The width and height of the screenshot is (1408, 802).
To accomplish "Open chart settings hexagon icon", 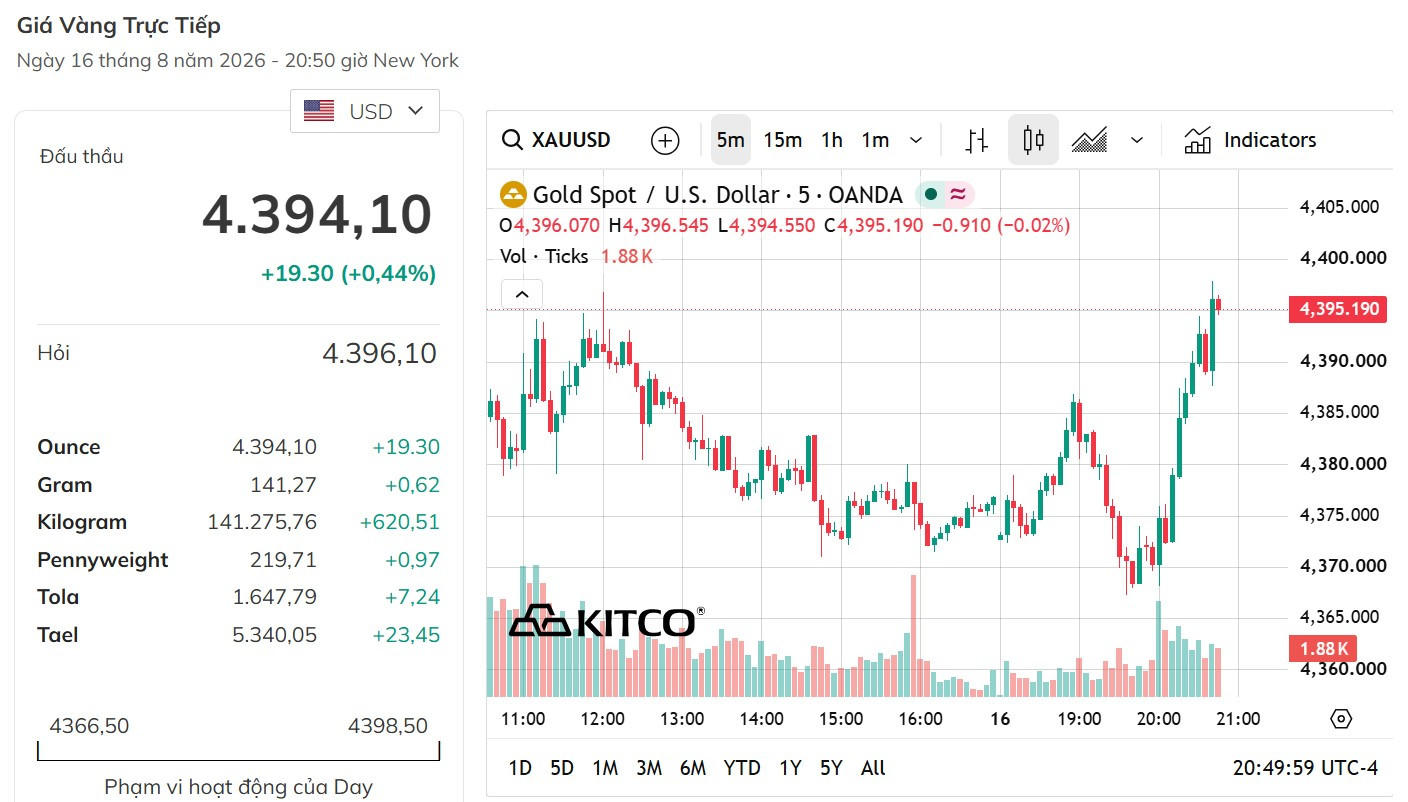I will coord(1342,718).
